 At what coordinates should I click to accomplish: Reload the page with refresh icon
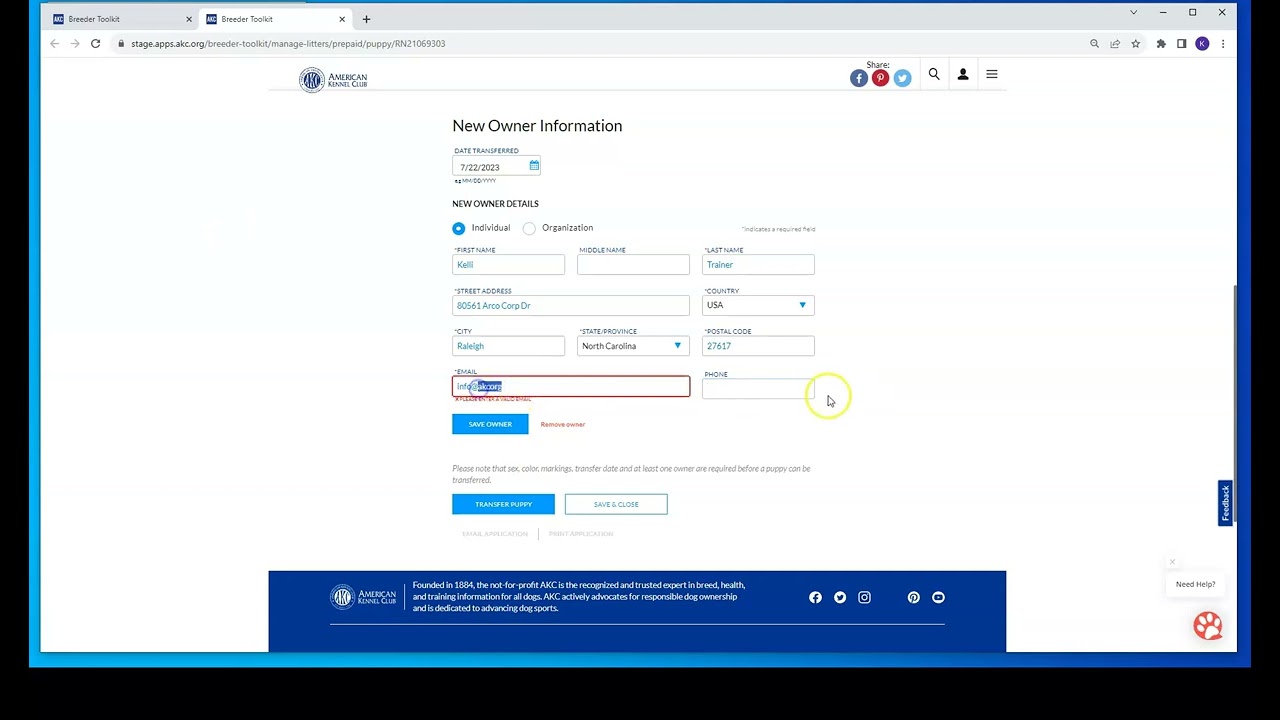(95, 43)
